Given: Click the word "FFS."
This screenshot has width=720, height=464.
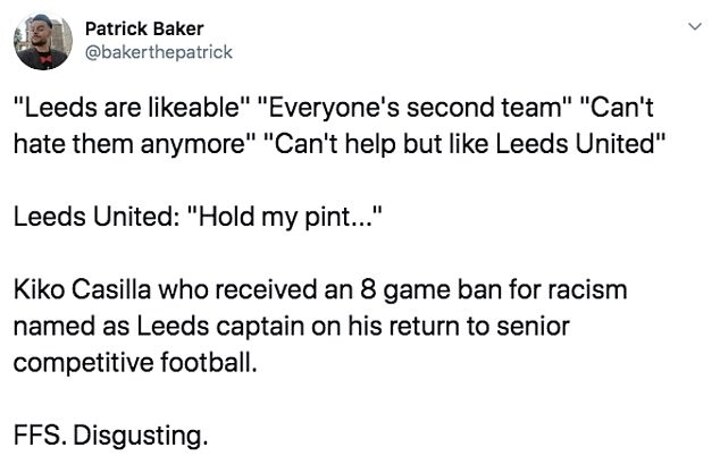Looking at the screenshot, I should point(38,435).
